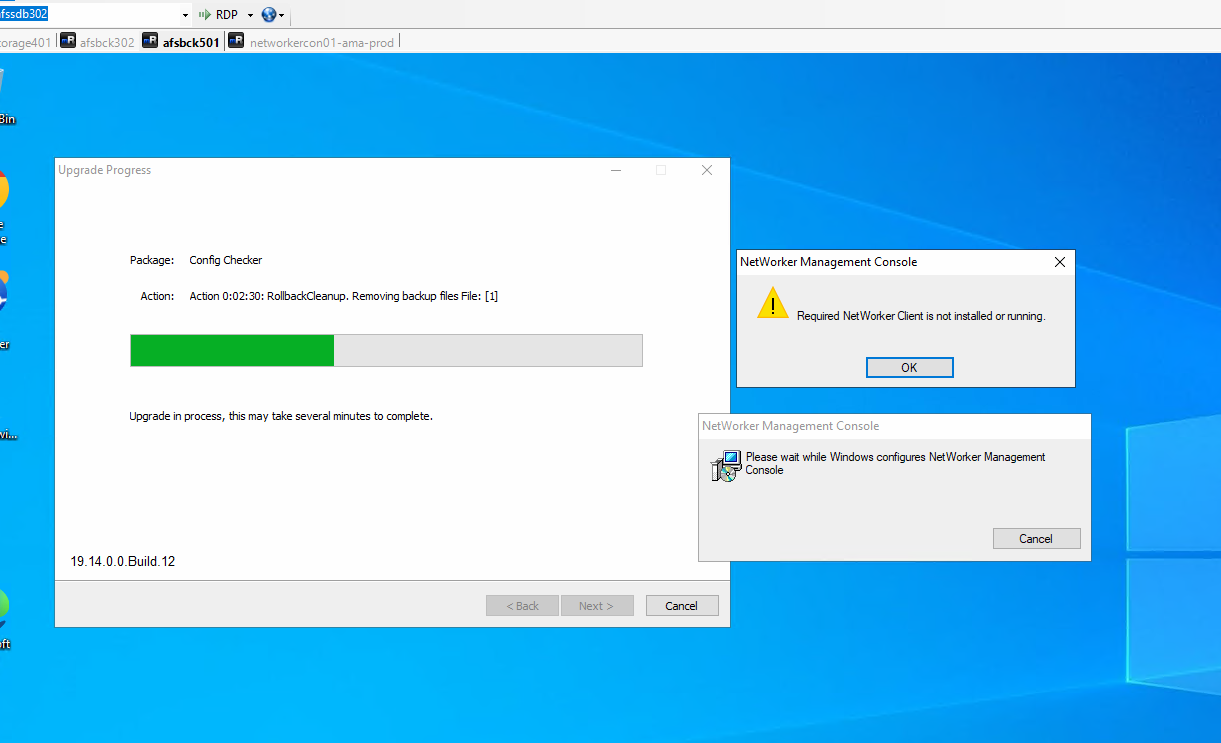Image resolution: width=1221 pixels, height=743 pixels.
Task: Click the RDP icon on the afsbck501 tab
Action: [x=150, y=41]
